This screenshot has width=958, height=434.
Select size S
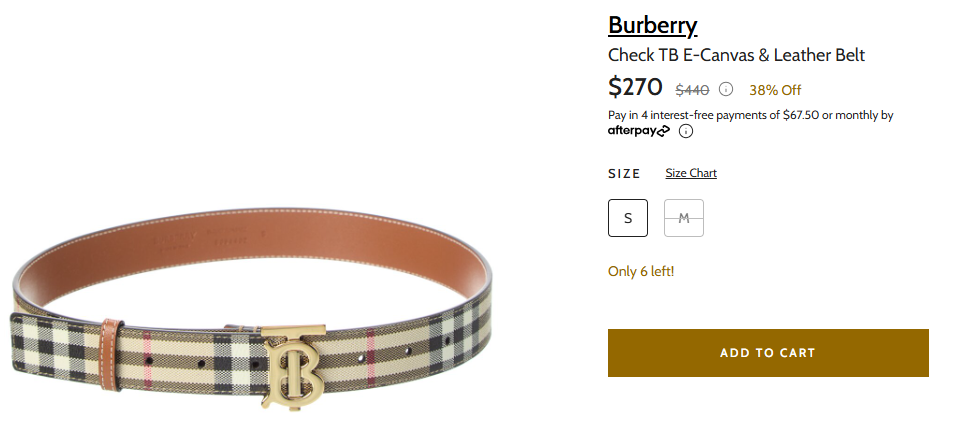click(628, 218)
